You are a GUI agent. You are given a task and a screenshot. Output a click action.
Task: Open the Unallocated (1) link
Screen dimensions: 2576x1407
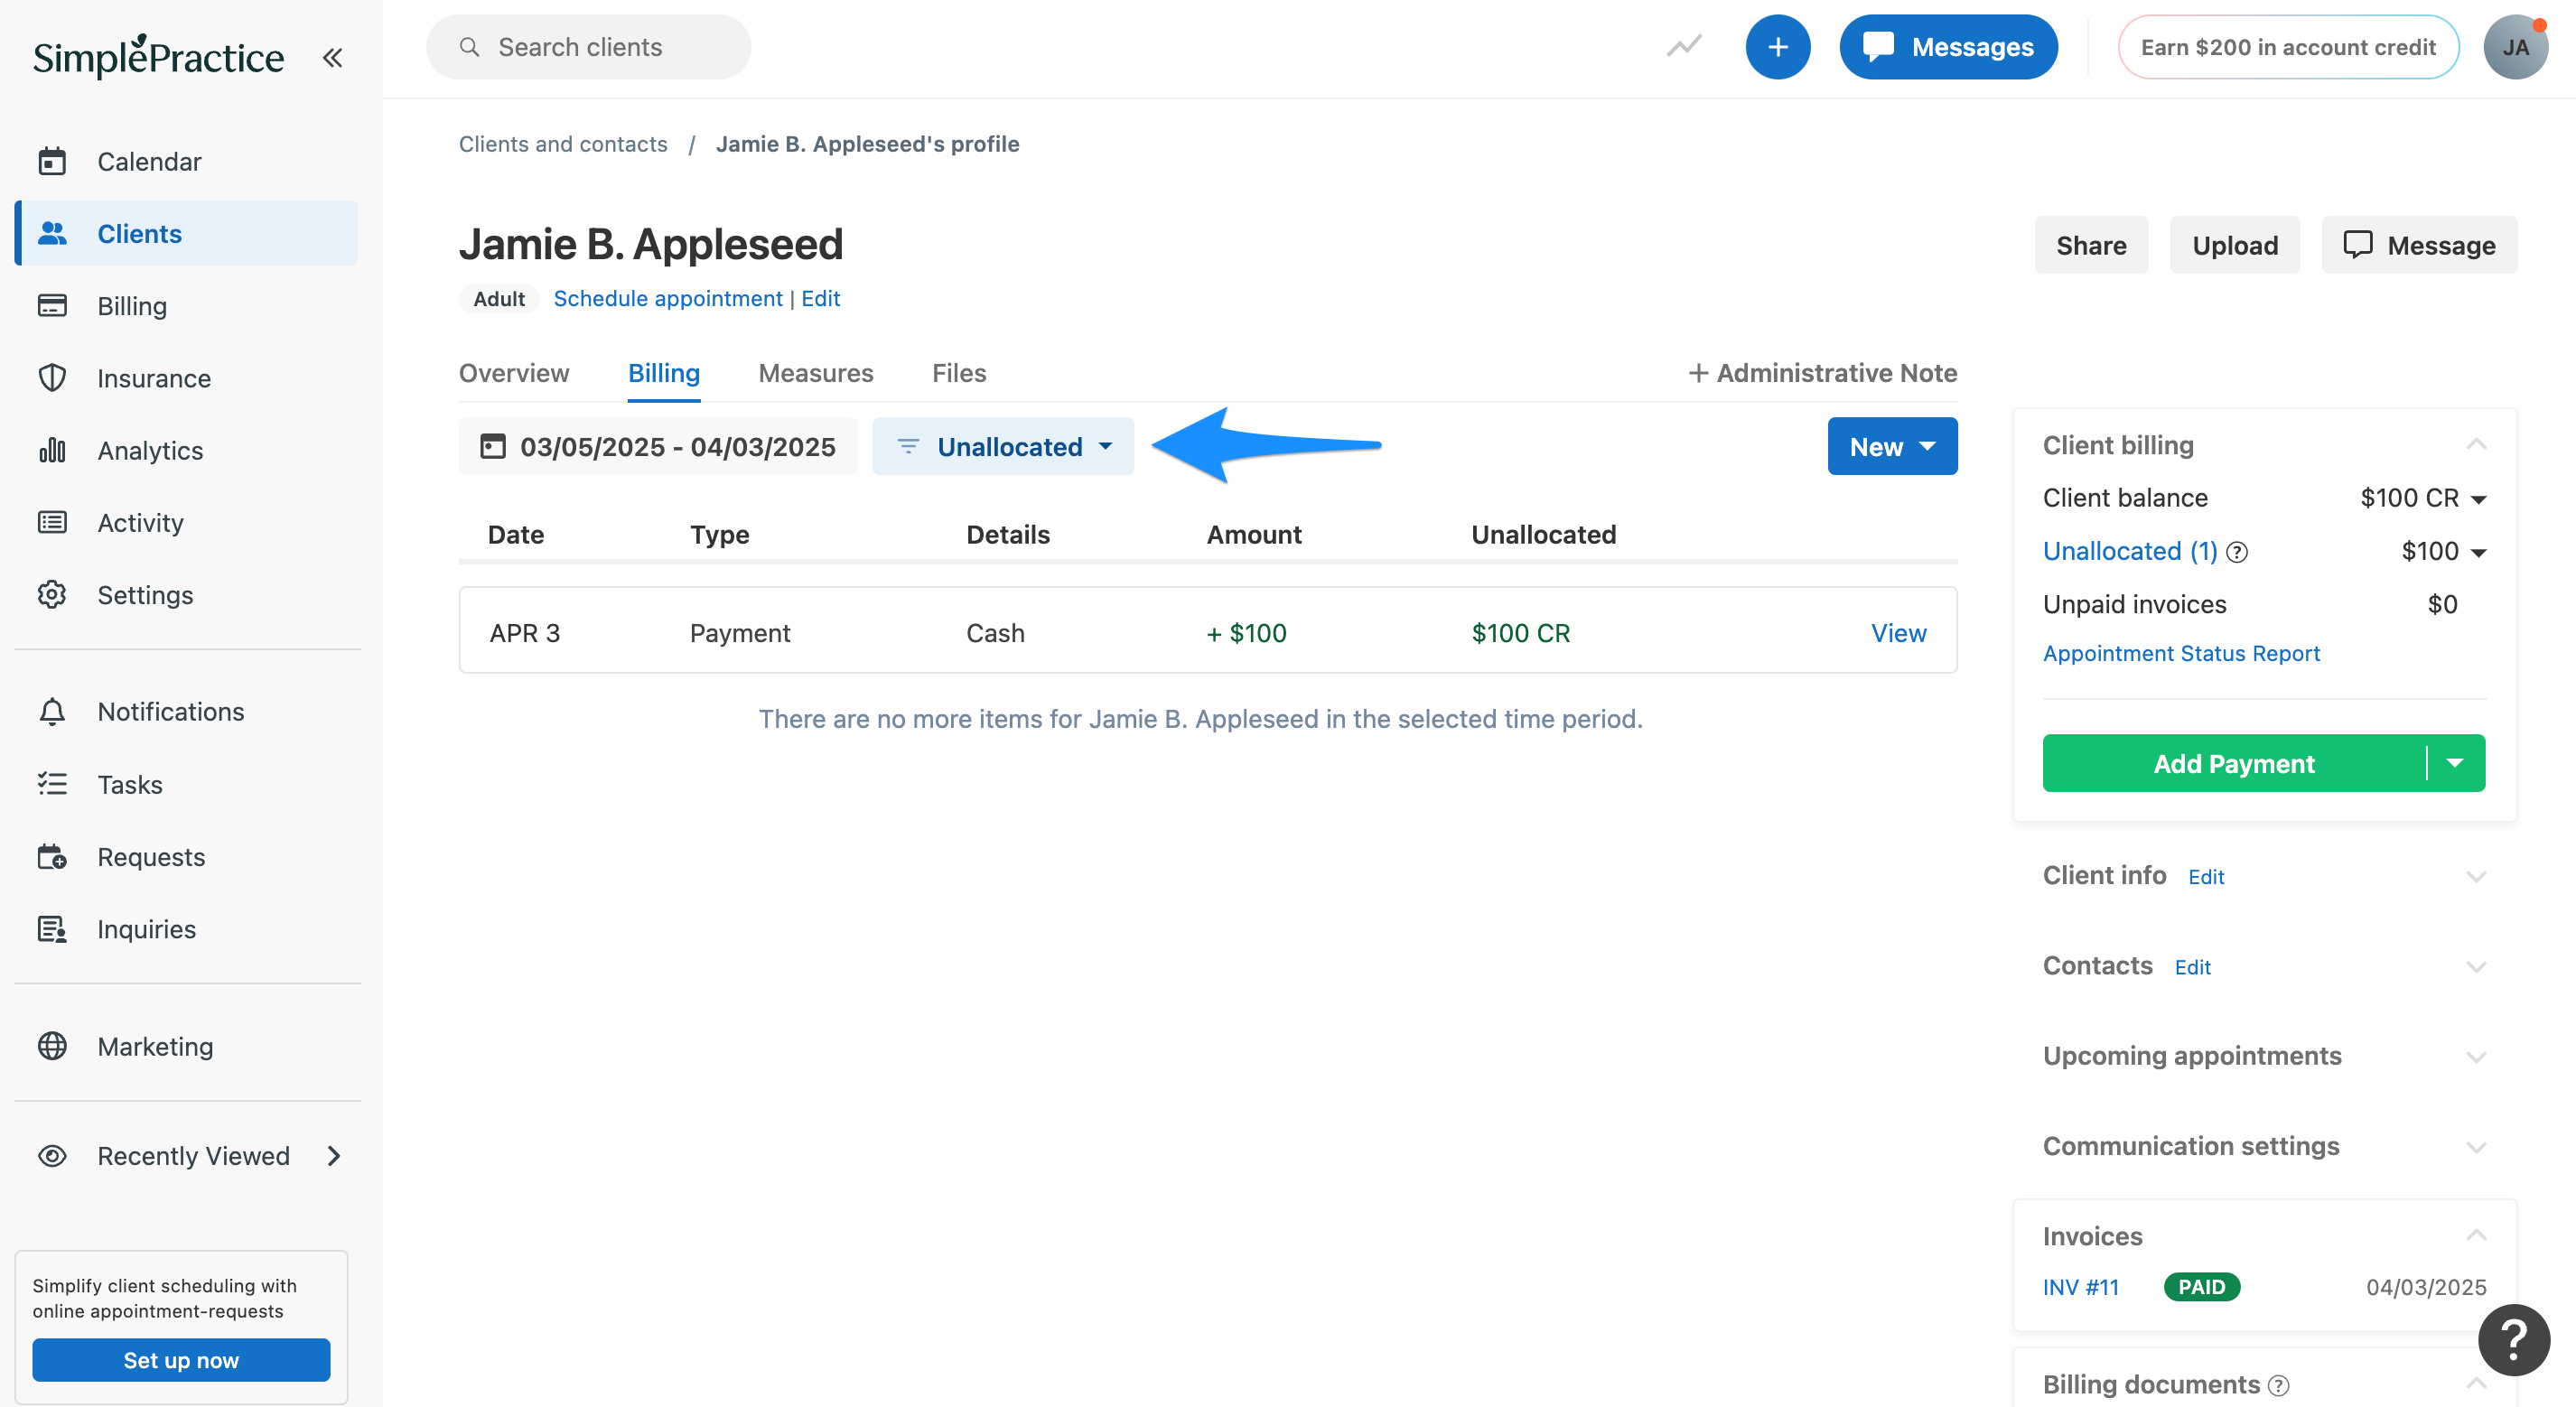[x=2130, y=551]
